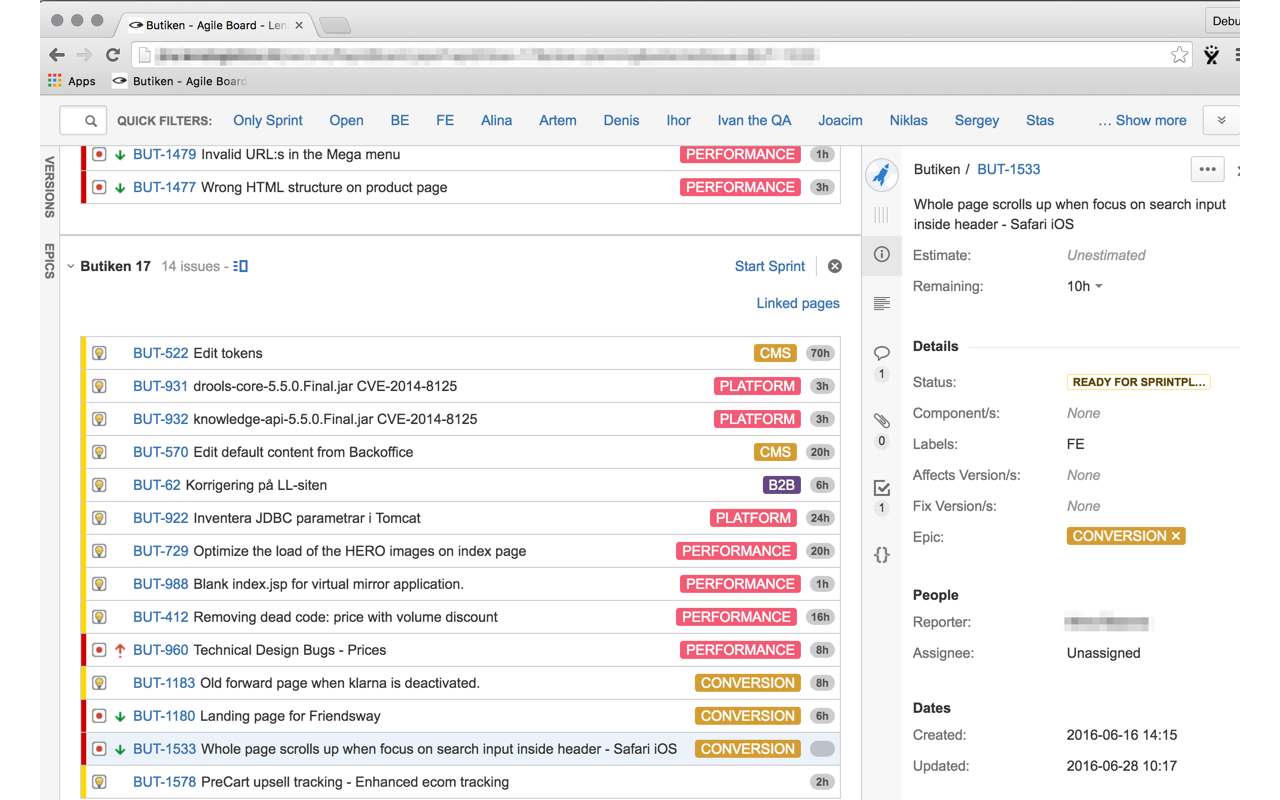This screenshot has width=1280, height=800.
Task: Click the bug icon on BUT-960 row
Action: (99, 650)
